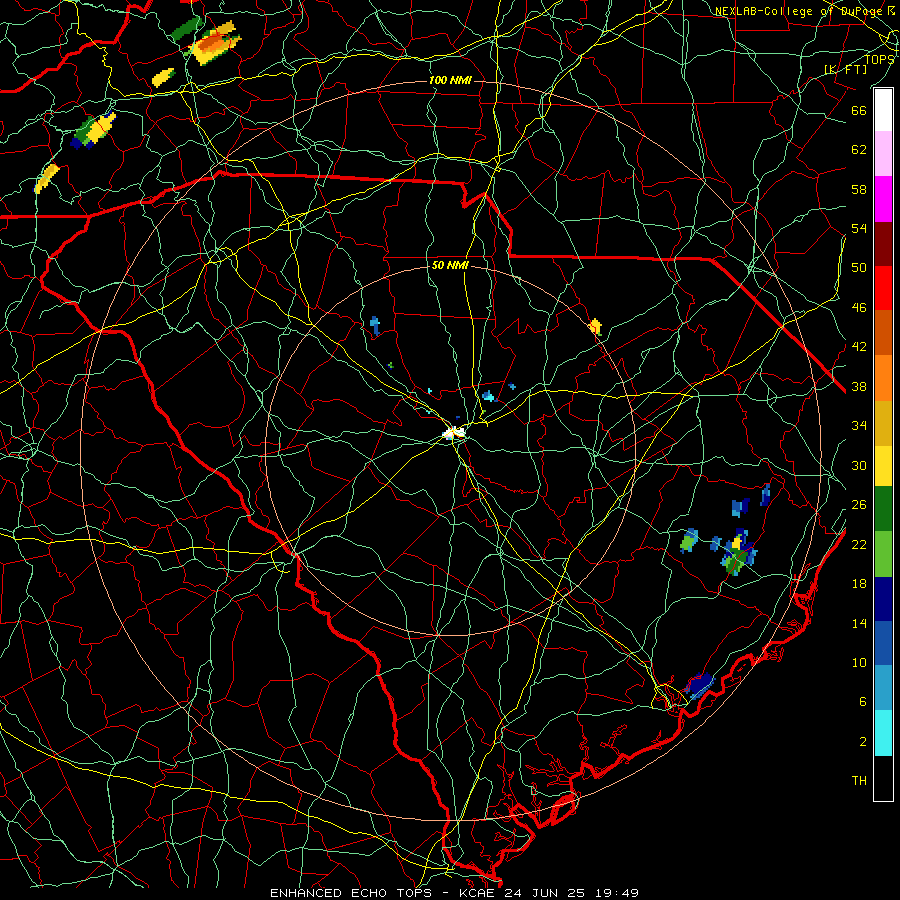Select the dark maroon legend swatch
The image size is (900, 900).
pyautogui.click(x=883, y=243)
